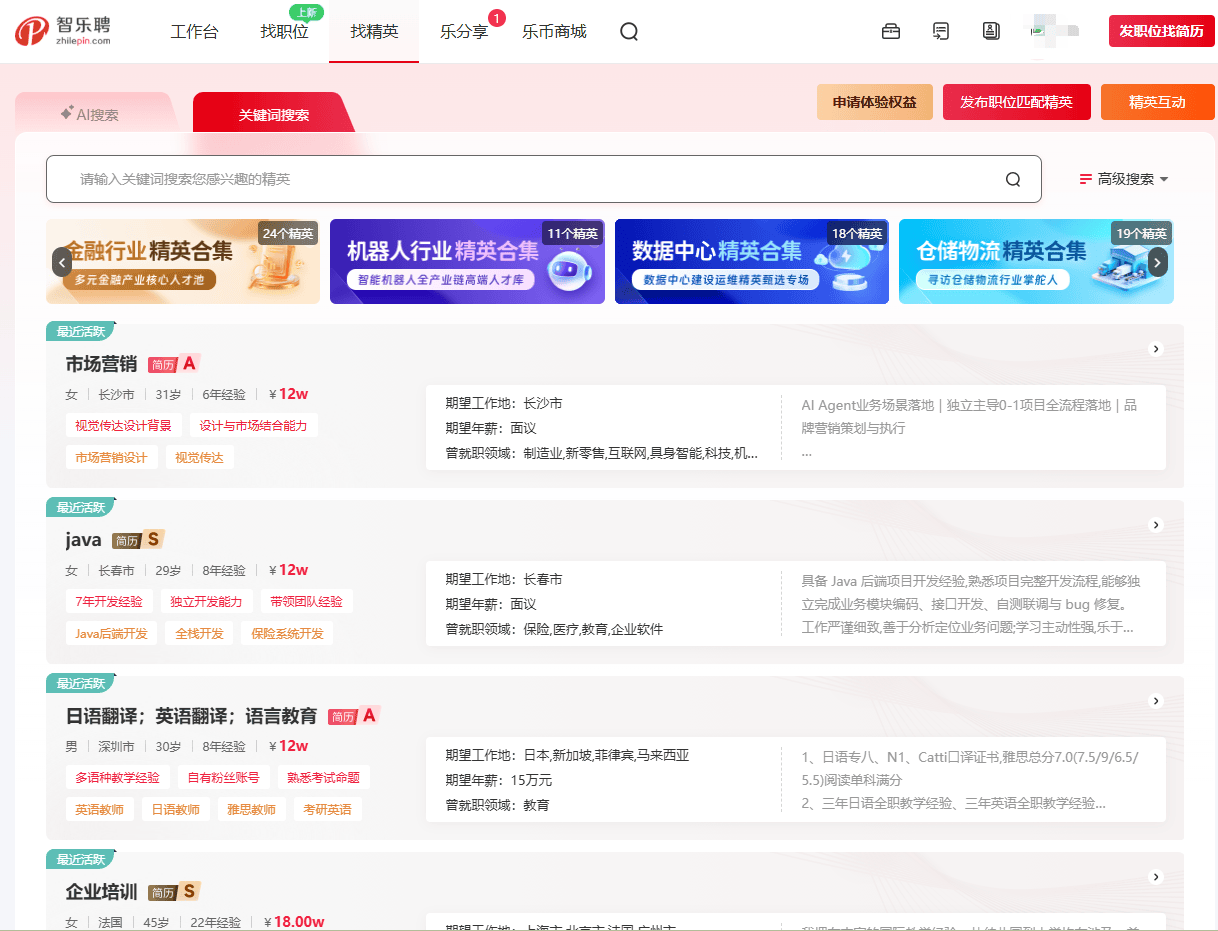Open 数据中心精英合集 banner
The width and height of the screenshot is (1218, 931).
click(752, 262)
